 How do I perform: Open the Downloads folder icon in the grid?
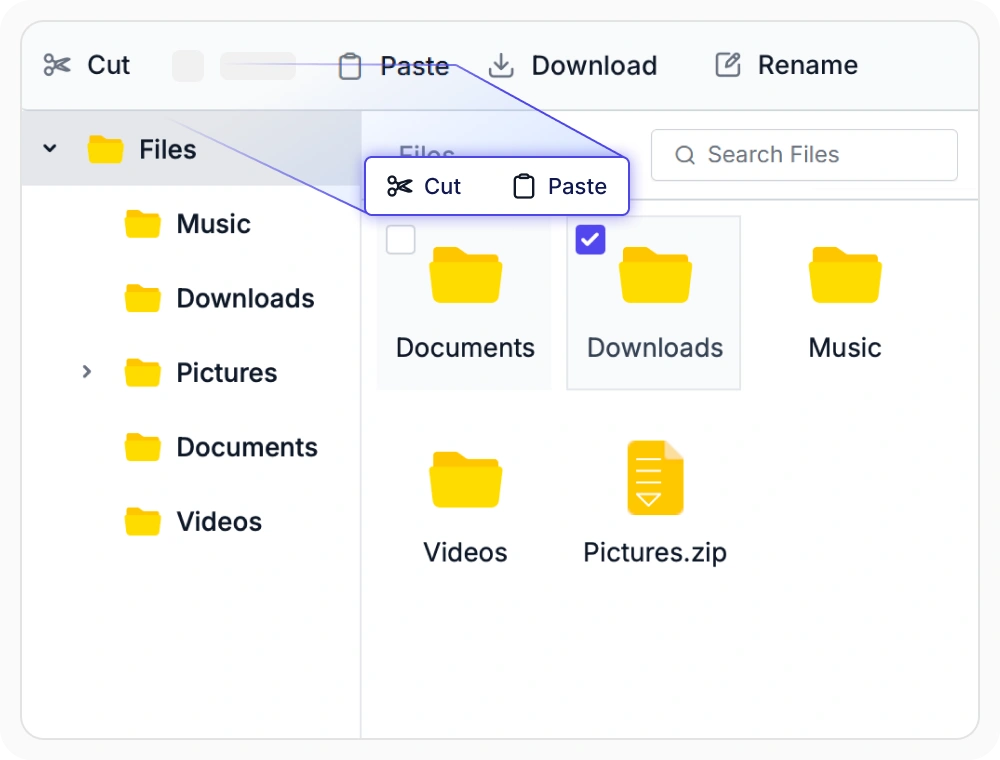(x=655, y=275)
